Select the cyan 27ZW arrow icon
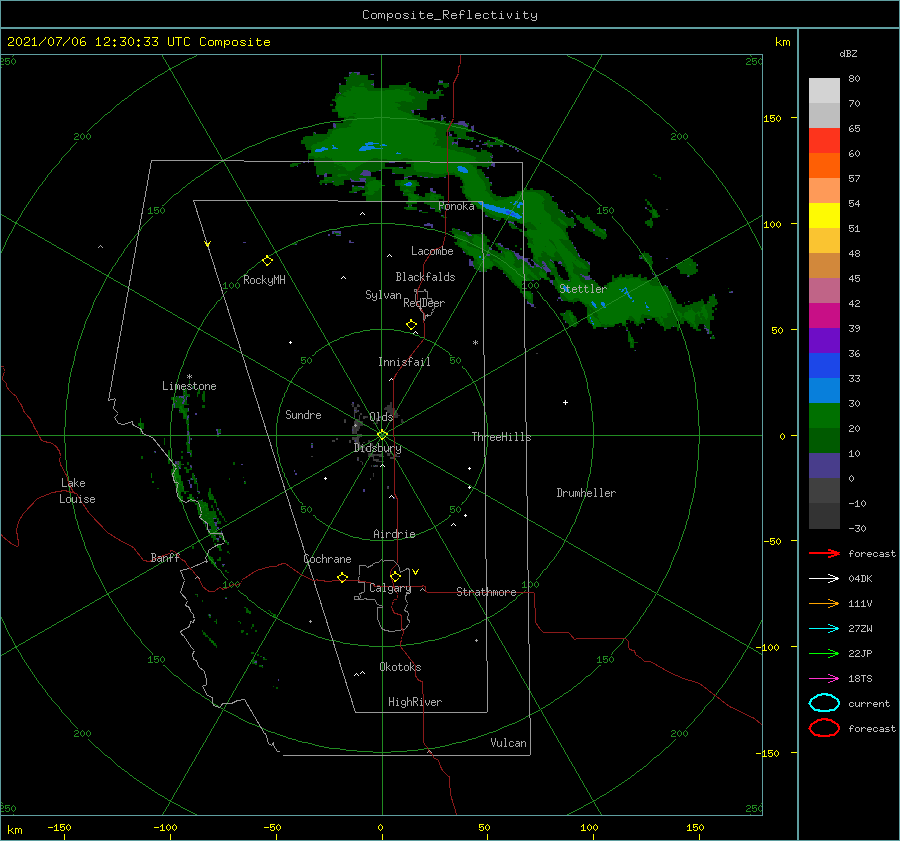The image size is (900, 841). tap(824, 629)
